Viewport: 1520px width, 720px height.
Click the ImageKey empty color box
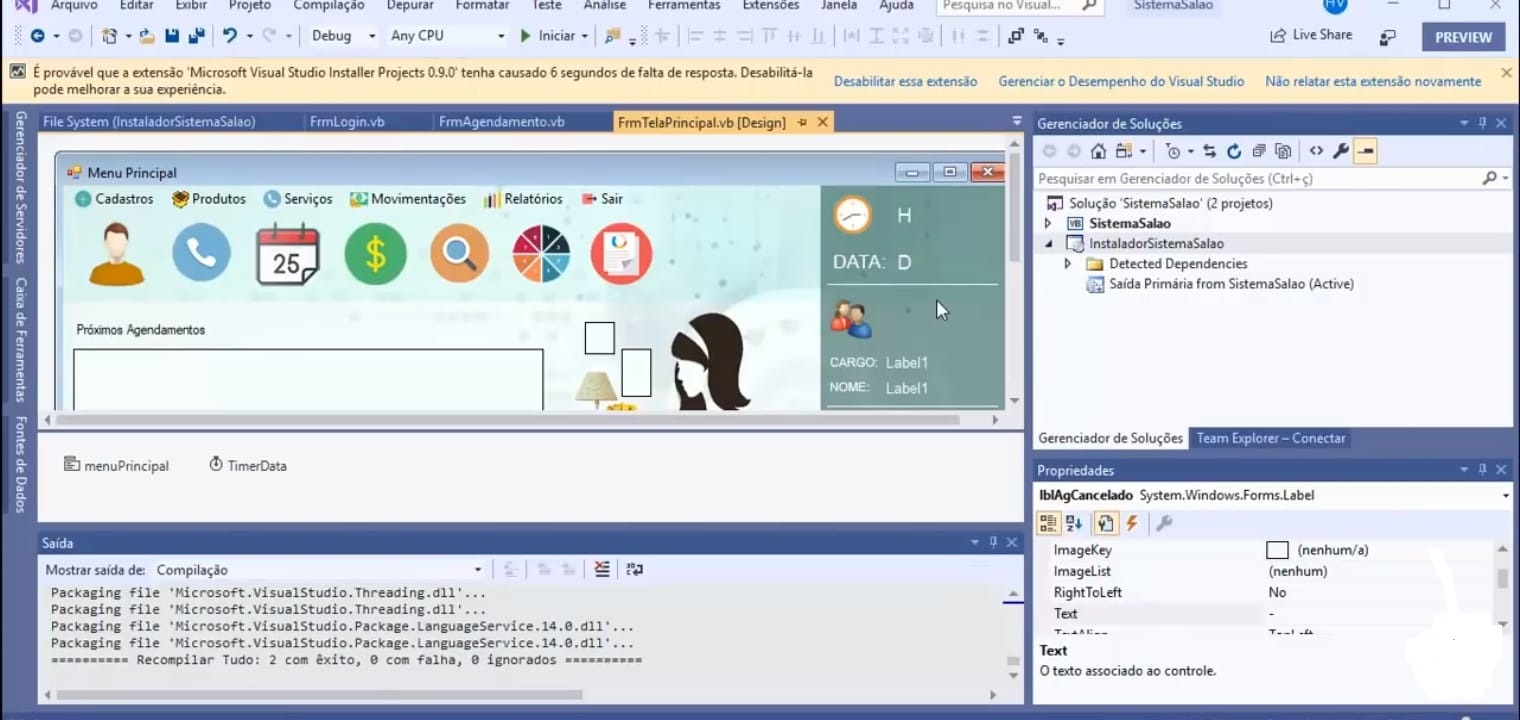[x=1277, y=550]
